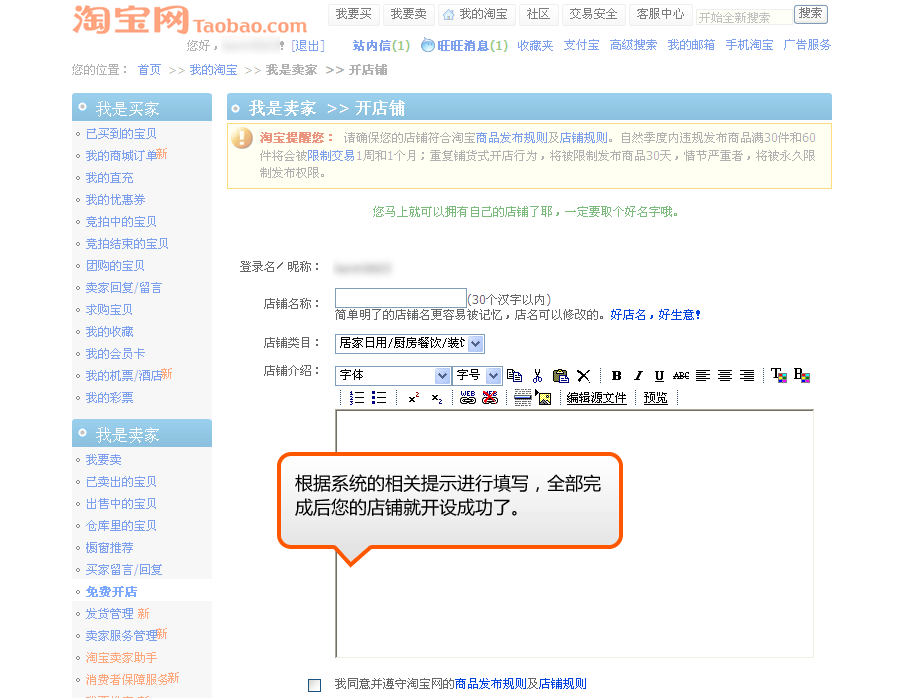Open the 字体 font dropdown

393,375
